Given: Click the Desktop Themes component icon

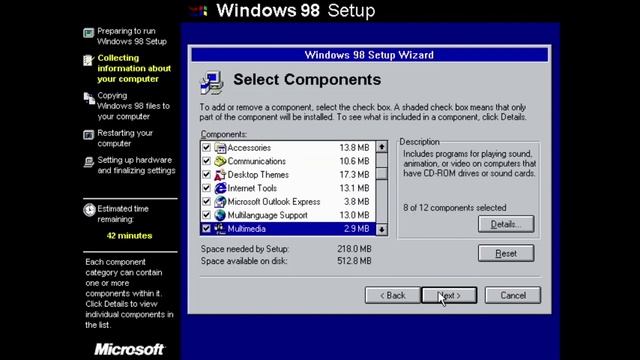Looking at the screenshot, I should click(x=220, y=175).
